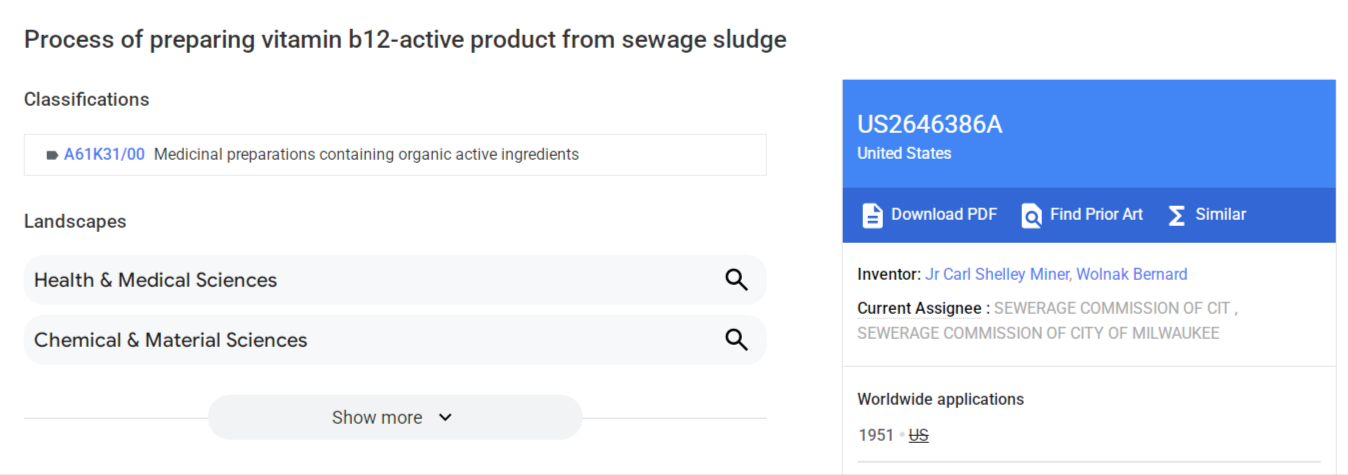Click the tag icon beside A61K31/00
Viewport: 1348px width, 475px height.
[x=52, y=155]
